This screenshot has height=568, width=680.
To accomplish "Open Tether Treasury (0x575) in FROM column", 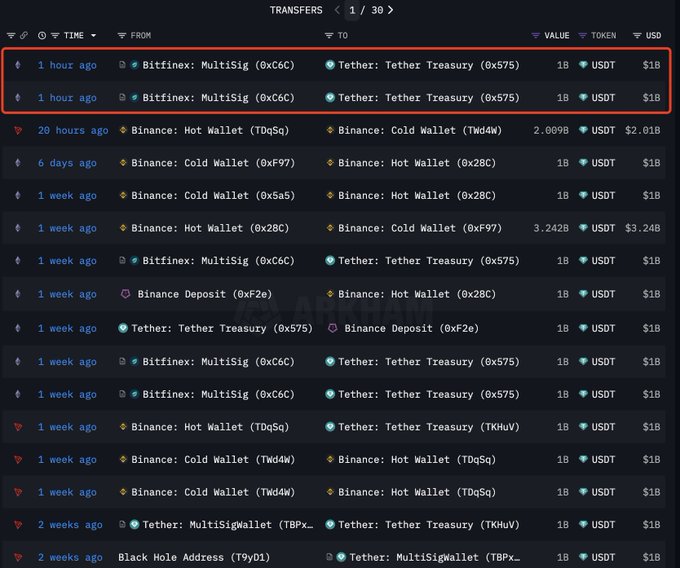I will tap(222, 328).
